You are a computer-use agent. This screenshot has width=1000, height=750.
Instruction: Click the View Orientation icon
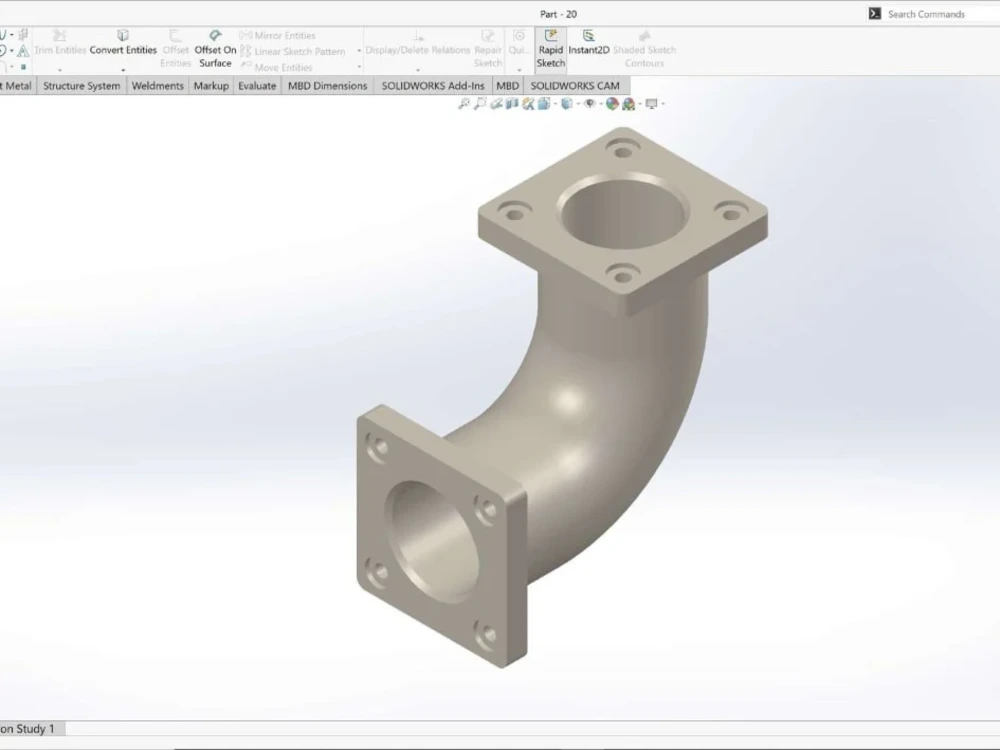(543, 103)
